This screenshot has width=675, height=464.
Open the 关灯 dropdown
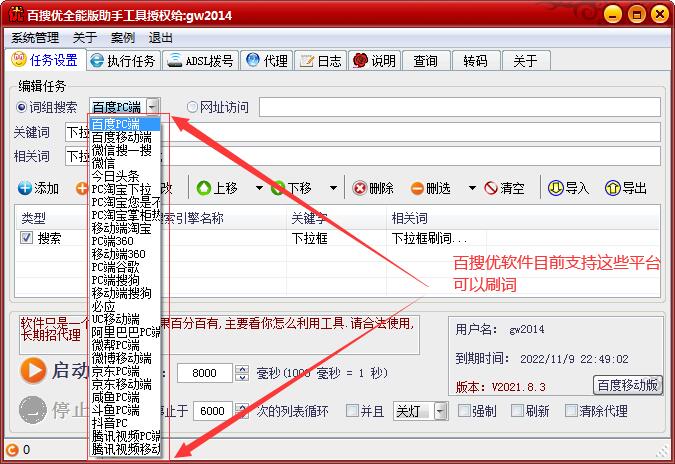(420, 411)
